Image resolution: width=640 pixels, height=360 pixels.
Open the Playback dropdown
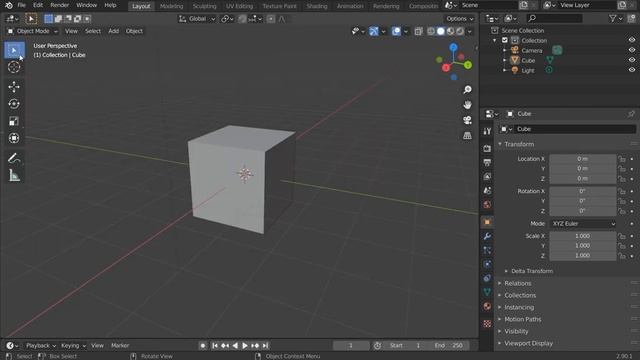coord(41,346)
